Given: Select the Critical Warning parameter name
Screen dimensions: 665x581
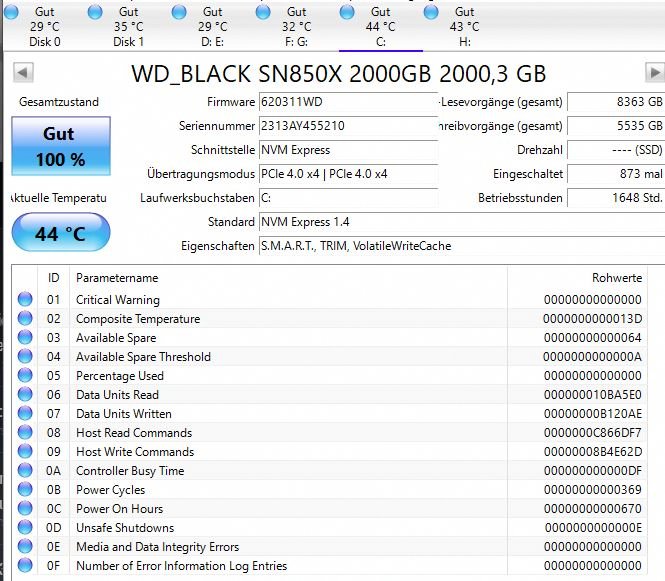Looking at the screenshot, I should click(x=118, y=300).
